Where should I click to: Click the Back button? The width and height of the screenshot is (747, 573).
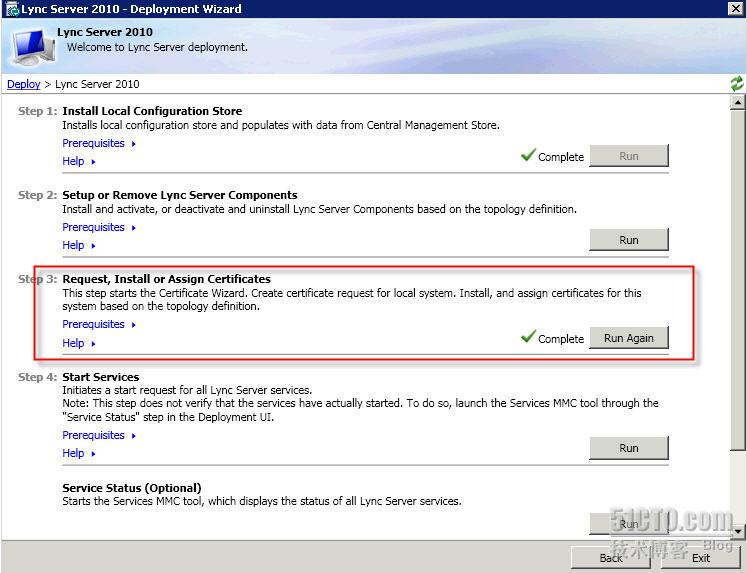click(611, 558)
